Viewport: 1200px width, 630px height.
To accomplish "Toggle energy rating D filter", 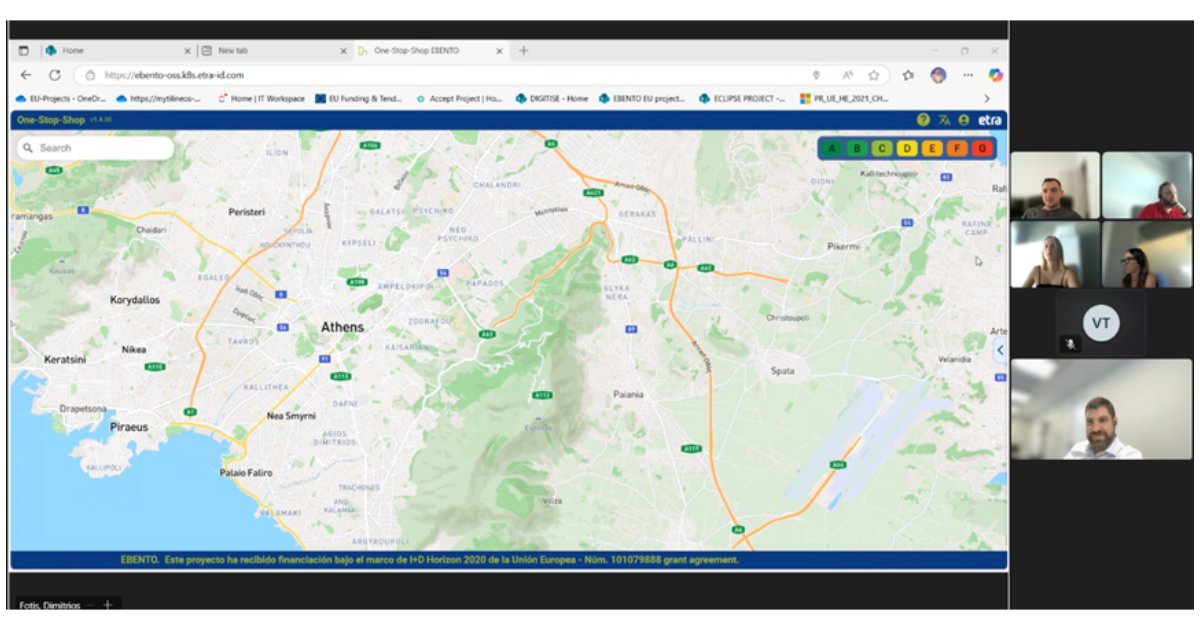I will (907, 148).
